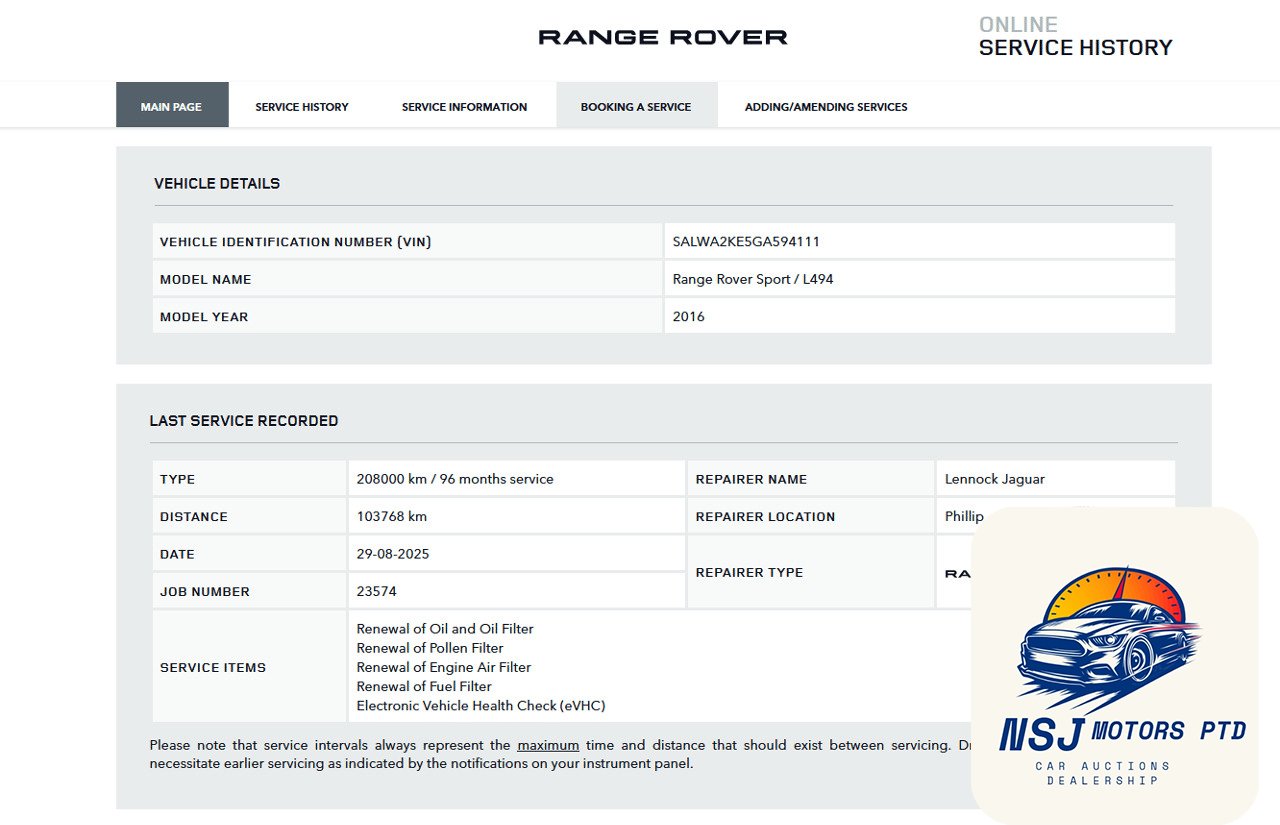Click the model year 2016 value

click(688, 316)
